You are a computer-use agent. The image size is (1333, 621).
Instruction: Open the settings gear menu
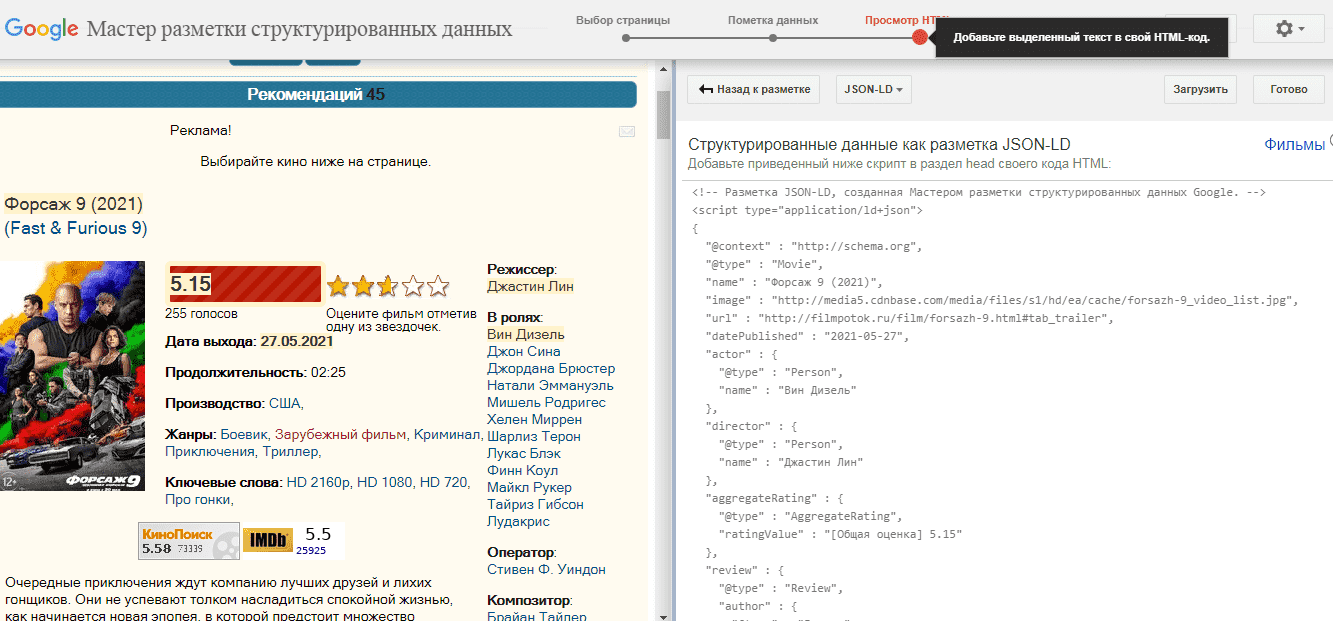[x=1291, y=29]
